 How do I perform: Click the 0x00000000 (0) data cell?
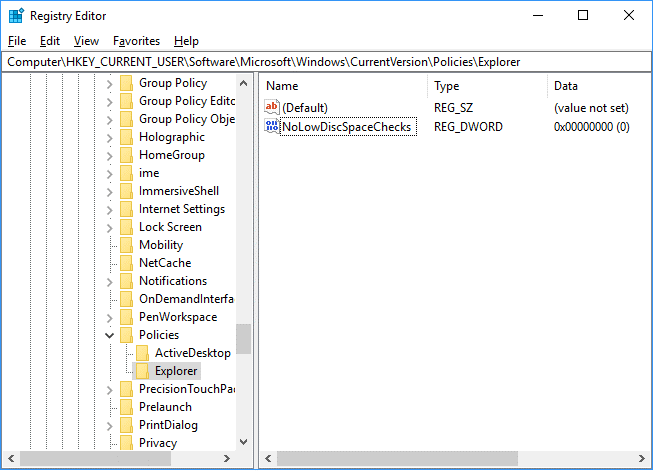[x=591, y=127]
